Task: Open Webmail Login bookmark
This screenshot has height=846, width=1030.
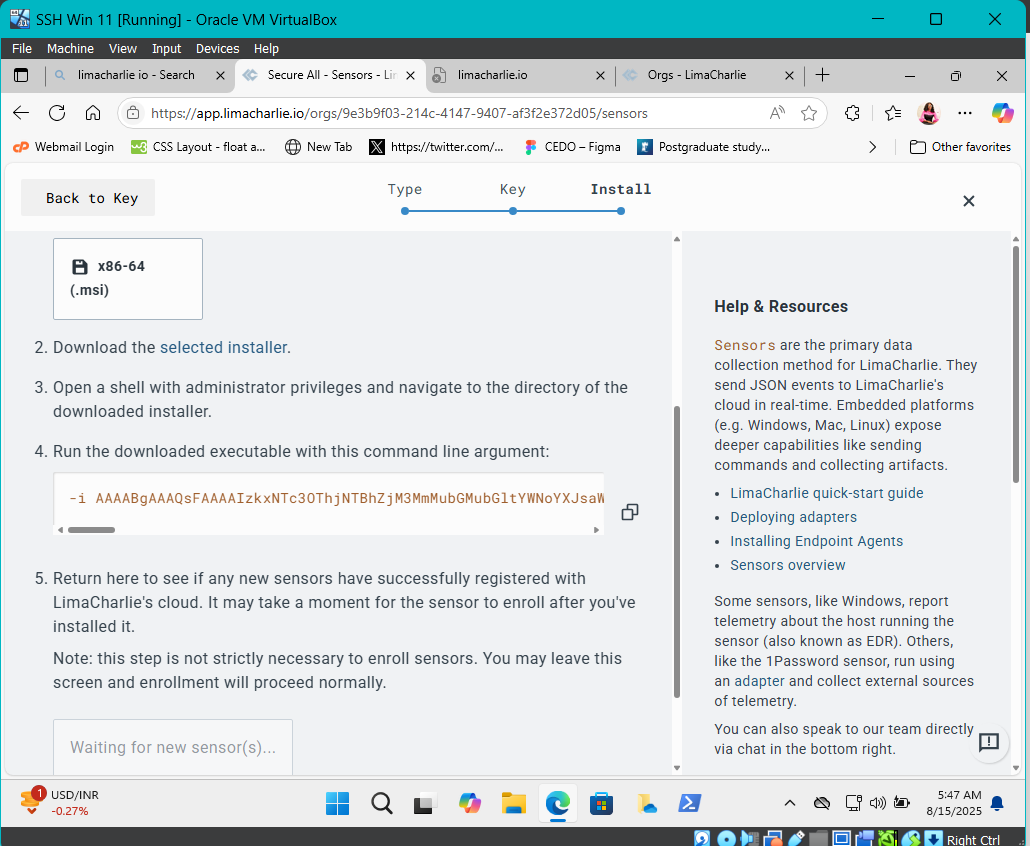Action: [64, 147]
